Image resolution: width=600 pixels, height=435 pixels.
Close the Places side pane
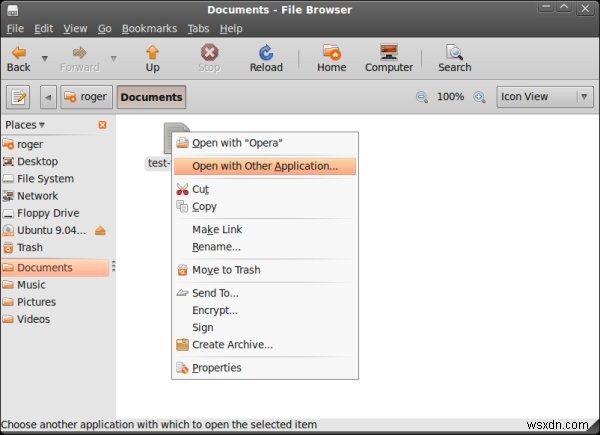pos(102,125)
